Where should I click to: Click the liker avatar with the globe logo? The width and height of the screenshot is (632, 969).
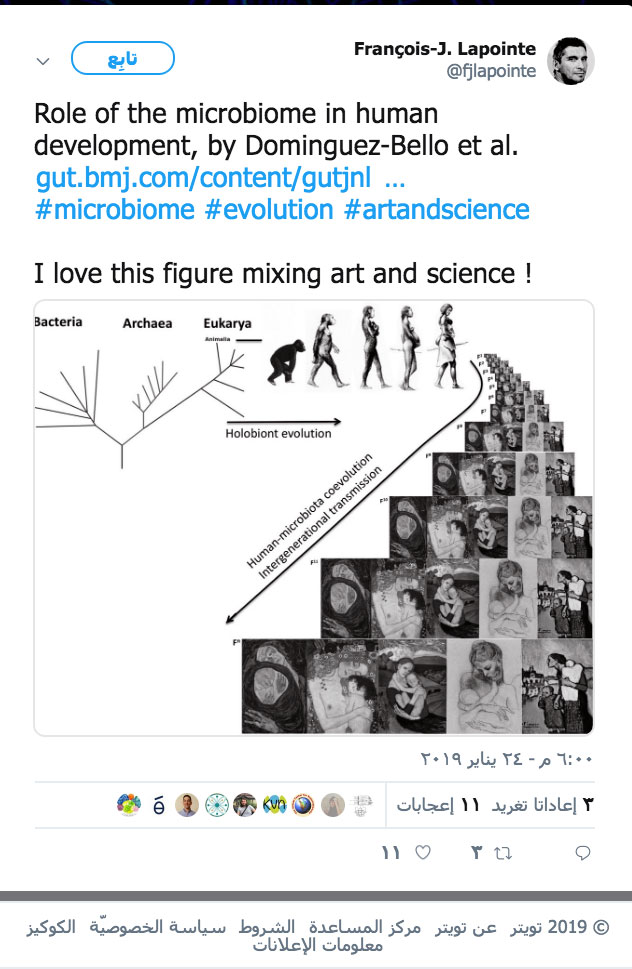click(303, 805)
